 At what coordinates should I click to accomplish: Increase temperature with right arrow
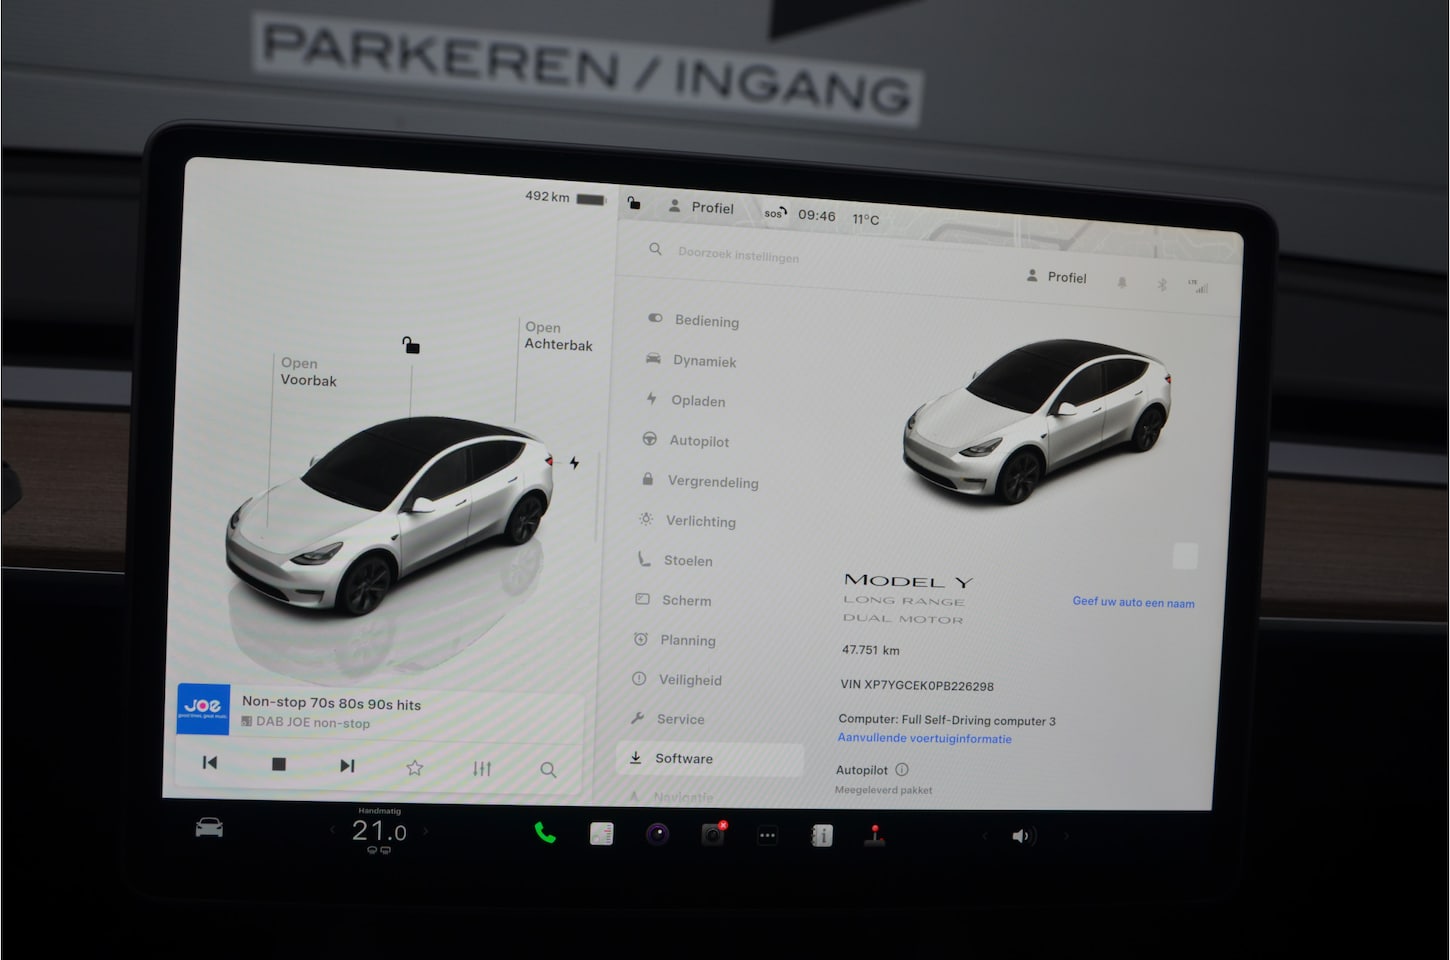click(426, 831)
